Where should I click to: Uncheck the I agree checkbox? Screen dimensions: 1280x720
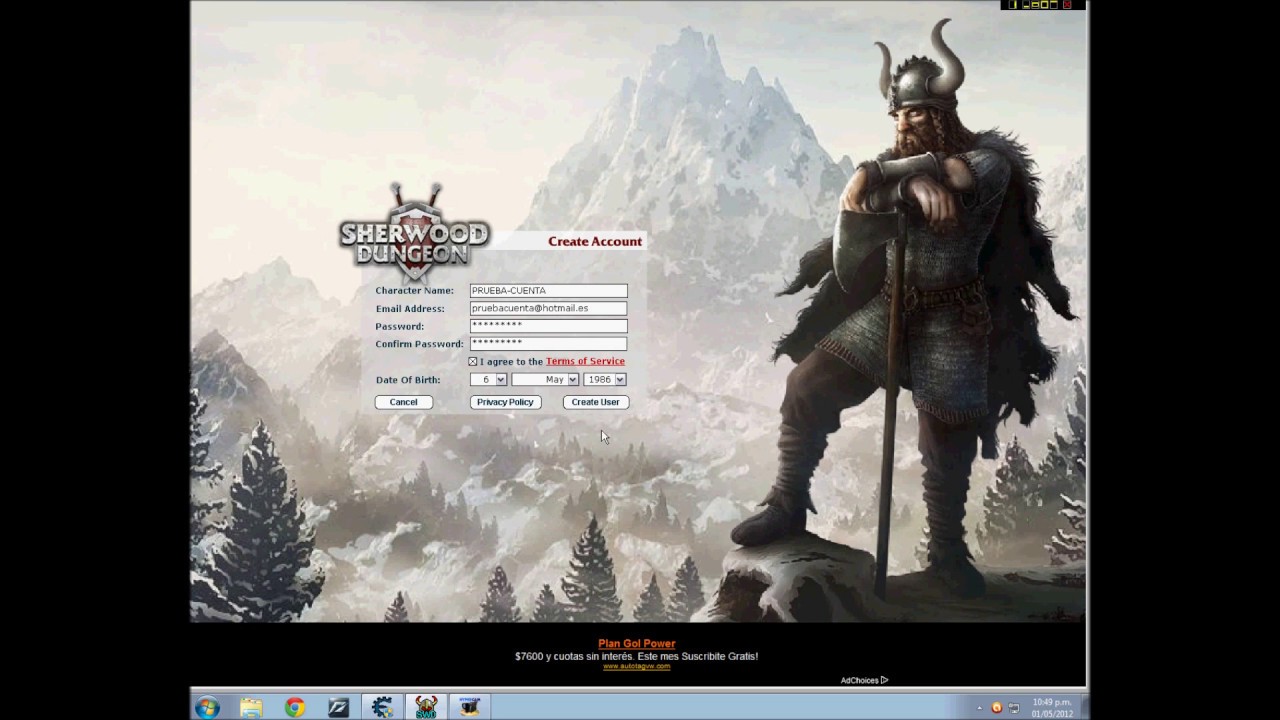pos(473,361)
